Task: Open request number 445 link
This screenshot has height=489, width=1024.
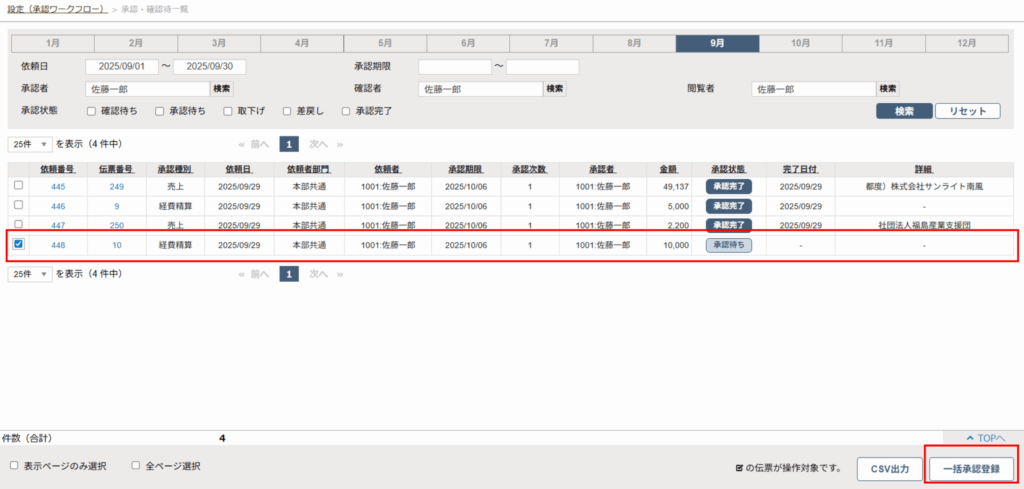Action: [58, 186]
